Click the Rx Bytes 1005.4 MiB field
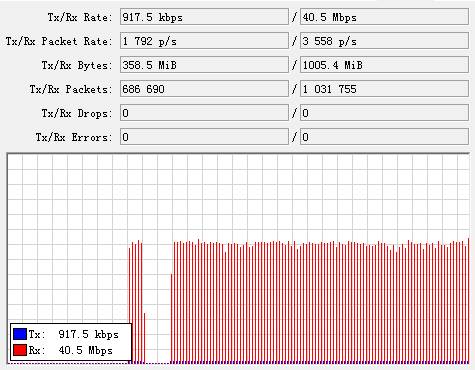Screen dimensions: 475x370 [x=384, y=65]
